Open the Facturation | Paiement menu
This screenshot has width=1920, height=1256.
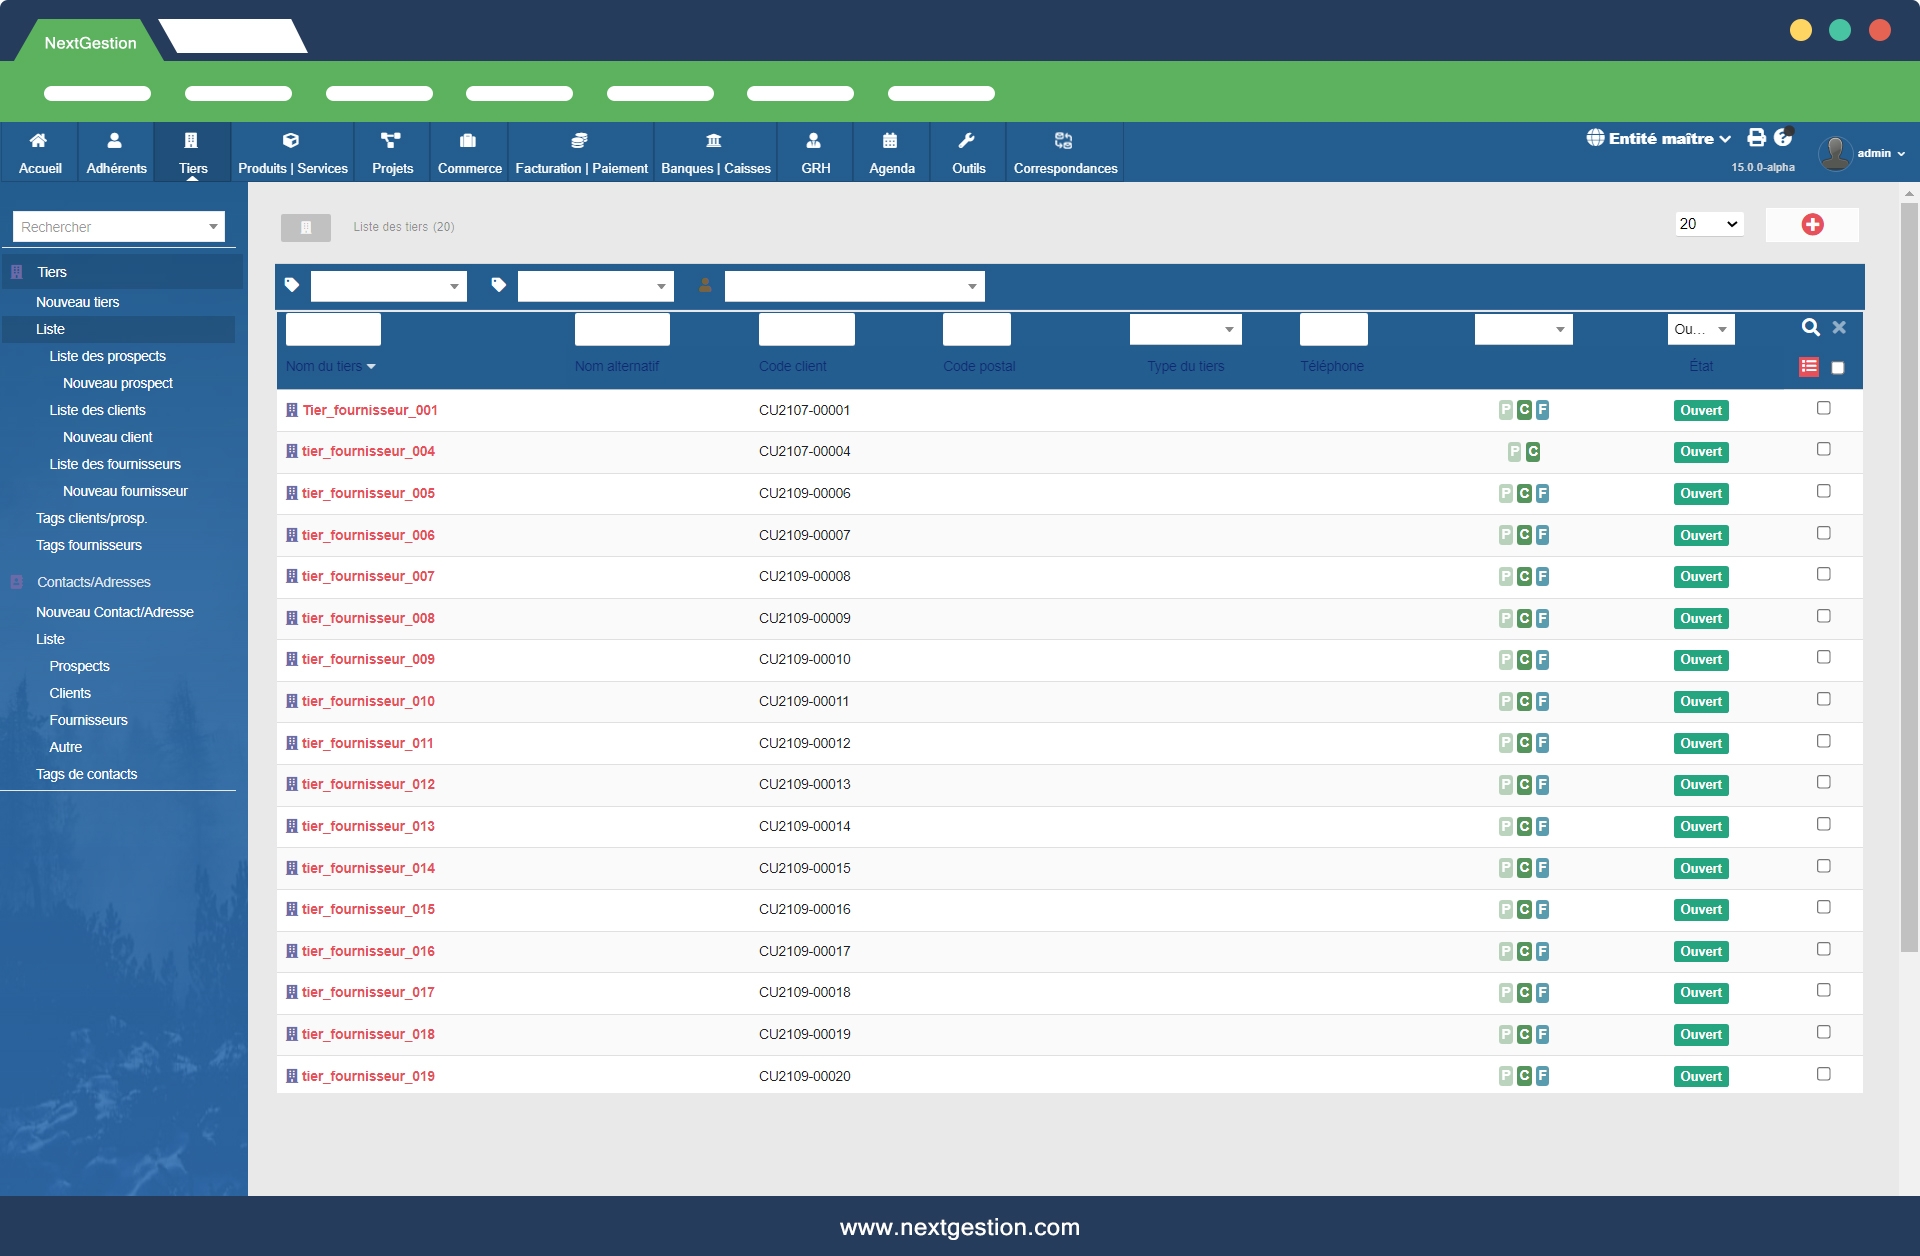coord(581,152)
